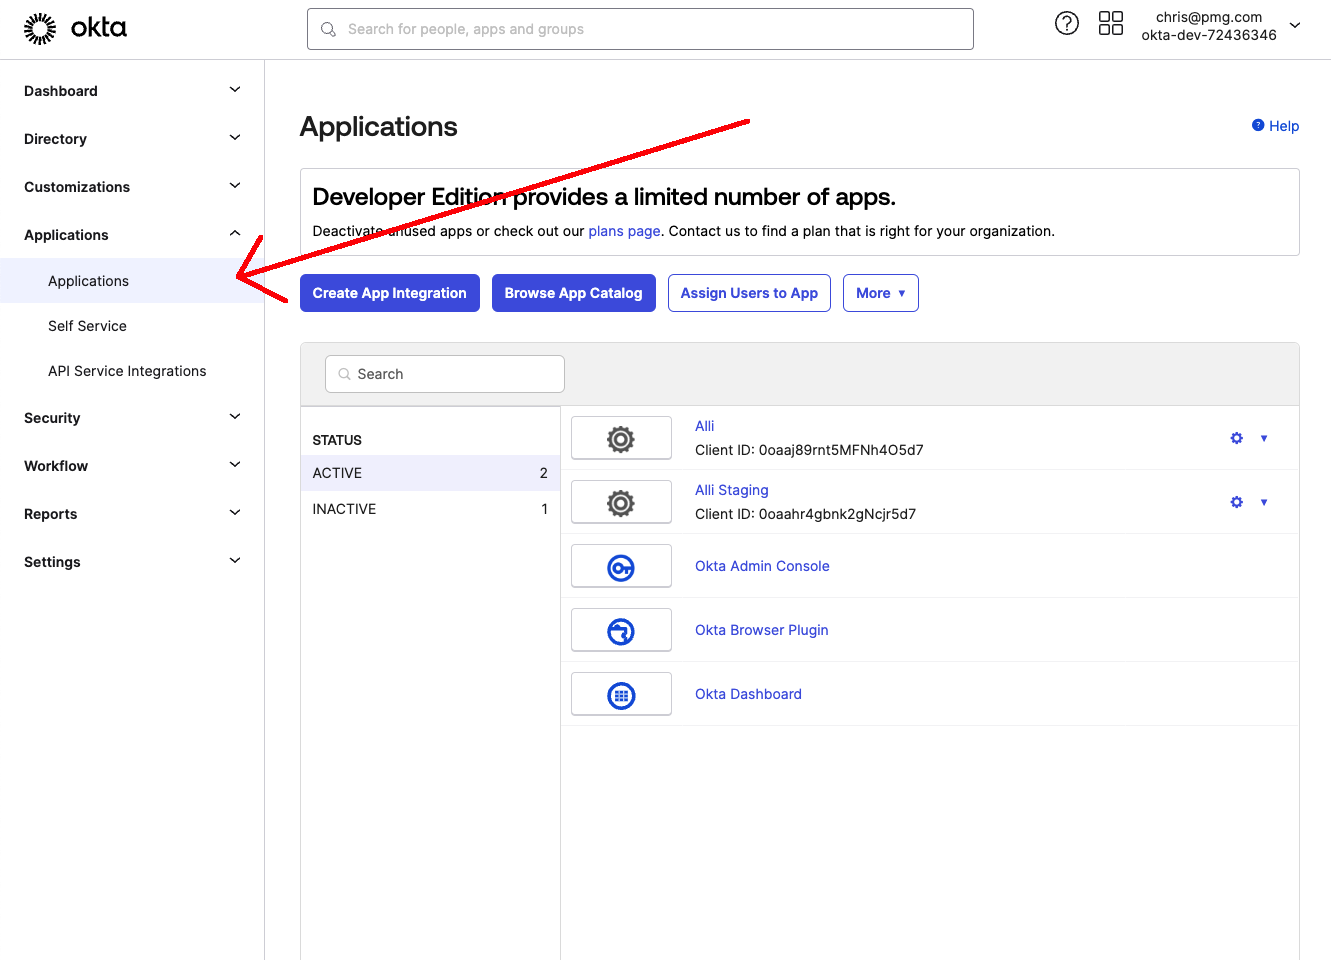Follow the plans page link
This screenshot has height=960, width=1331.
(624, 231)
